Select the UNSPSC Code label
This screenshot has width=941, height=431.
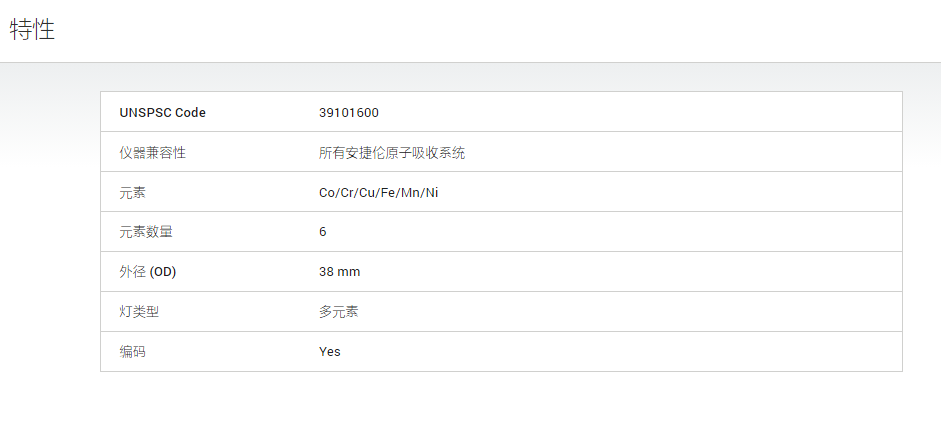(163, 112)
